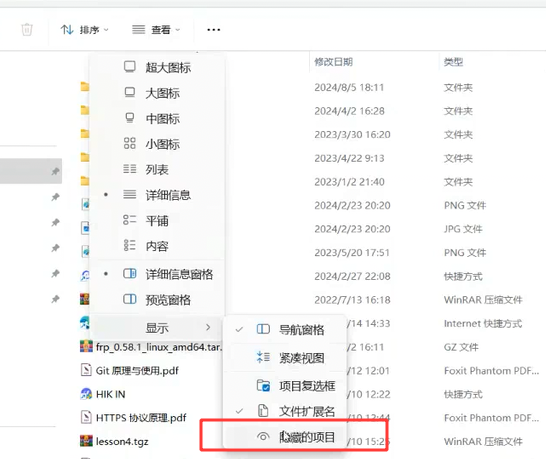This screenshot has width=546, height=459.
Task: Click the 导航窗格 pane glyph icon
Action: tap(263, 329)
